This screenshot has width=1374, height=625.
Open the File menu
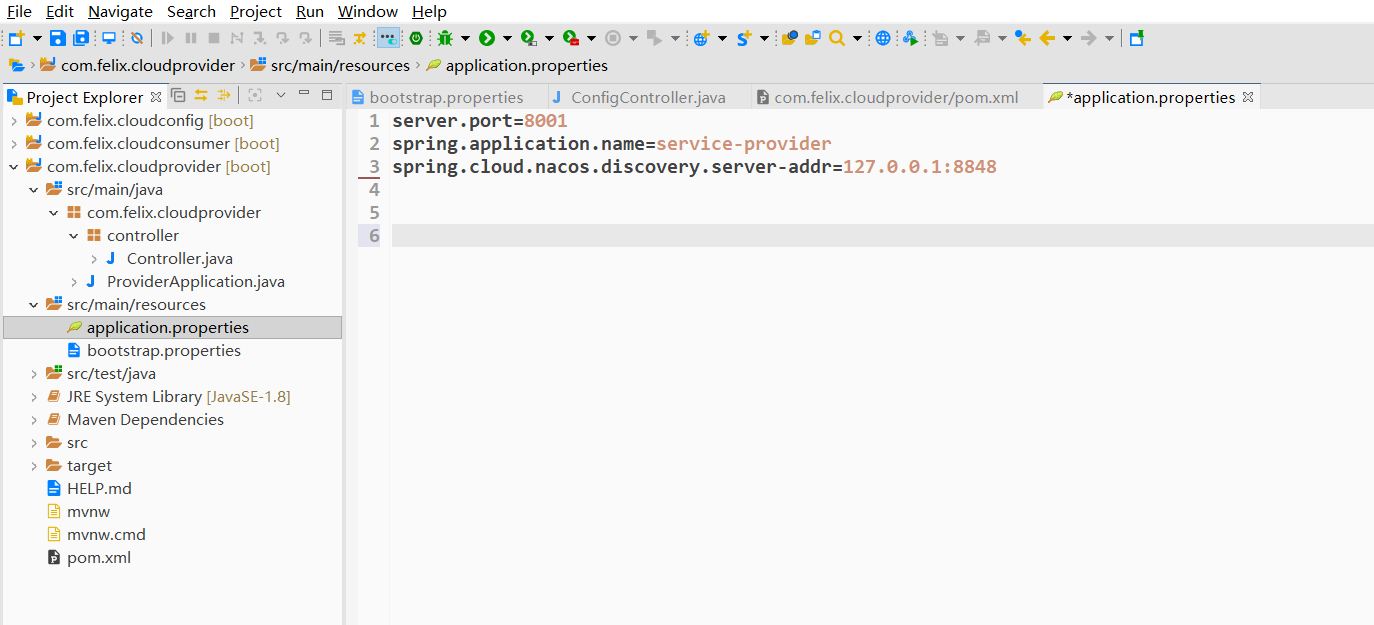click(19, 12)
